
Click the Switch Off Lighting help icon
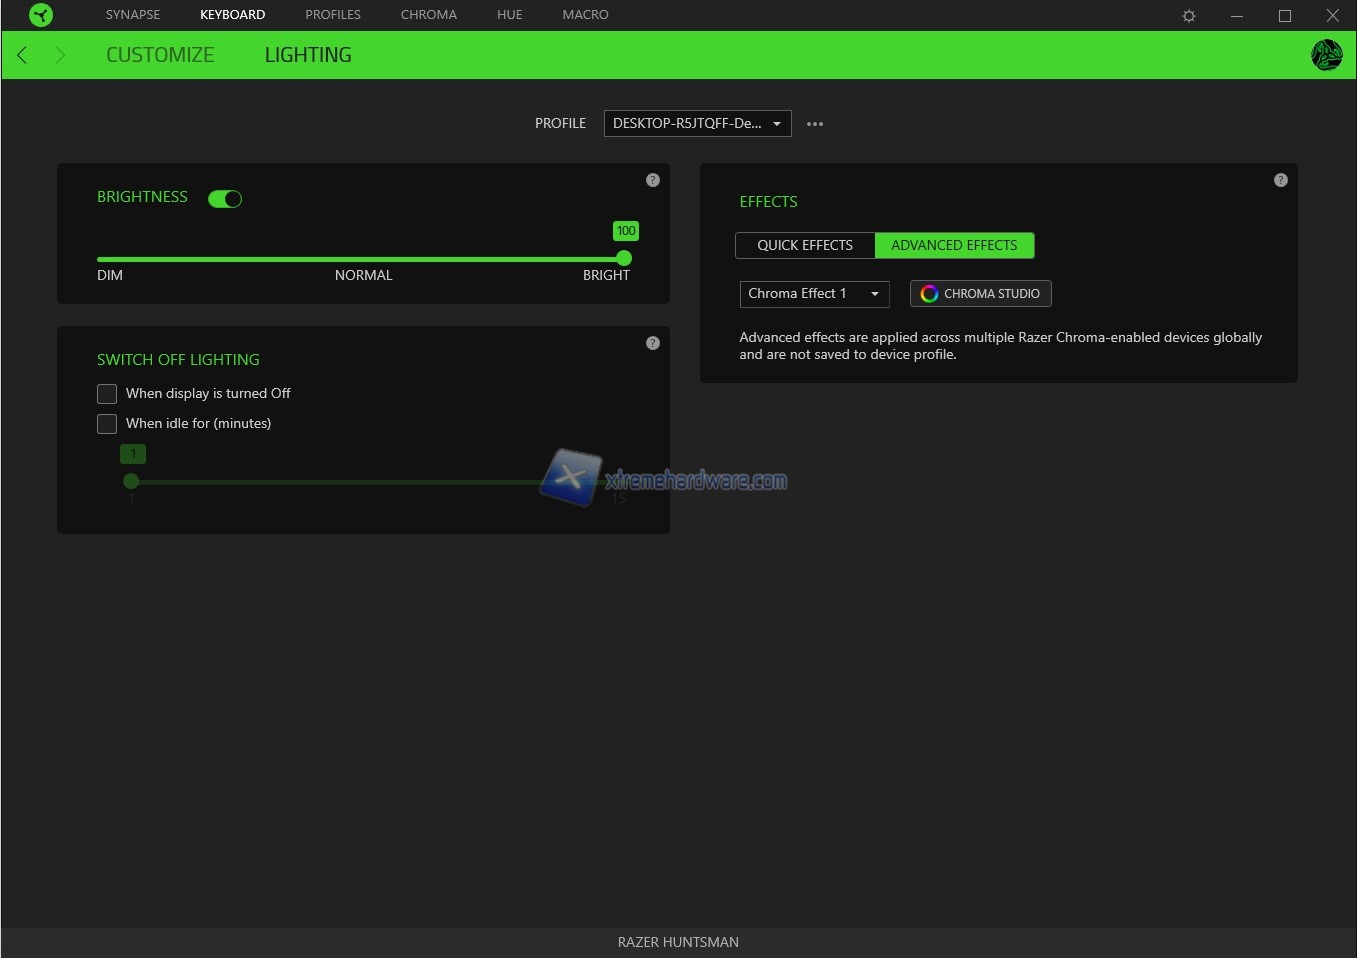click(653, 343)
